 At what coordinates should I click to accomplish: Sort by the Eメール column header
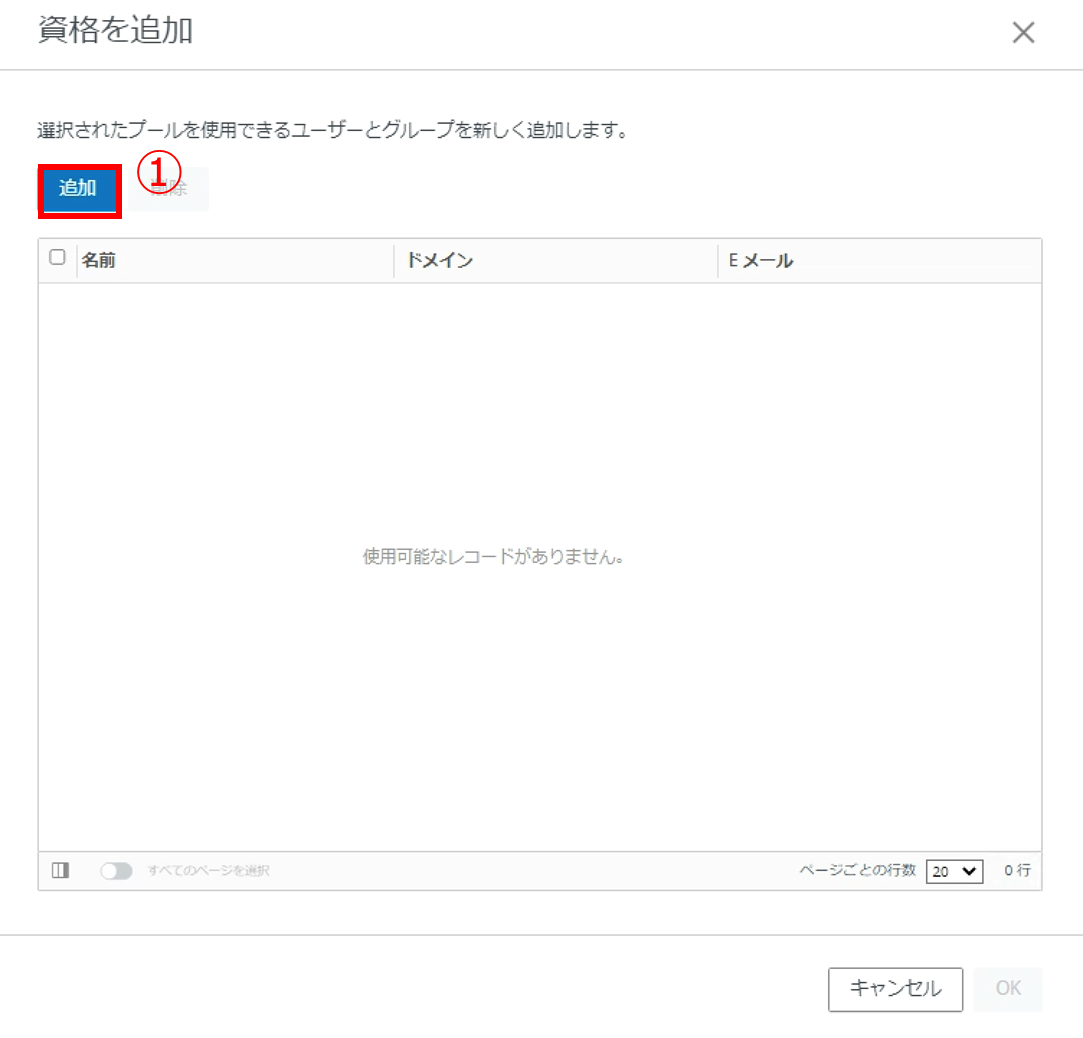760,261
